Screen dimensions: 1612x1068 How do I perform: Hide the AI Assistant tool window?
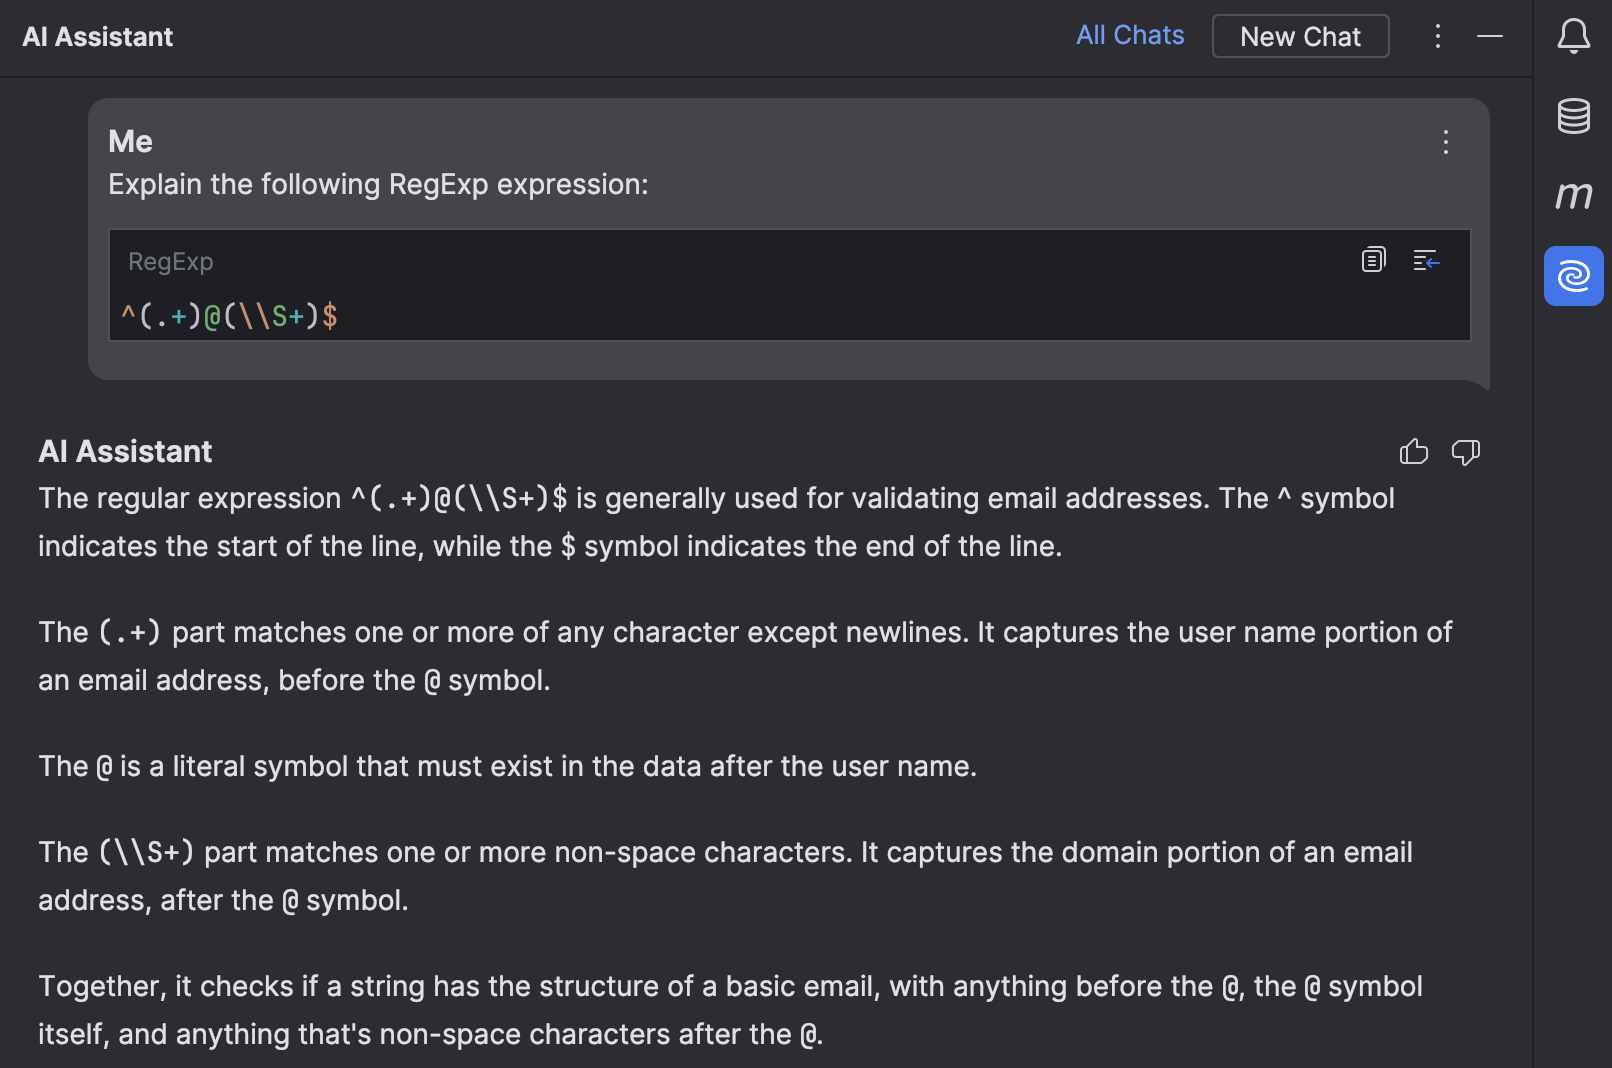click(1490, 37)
